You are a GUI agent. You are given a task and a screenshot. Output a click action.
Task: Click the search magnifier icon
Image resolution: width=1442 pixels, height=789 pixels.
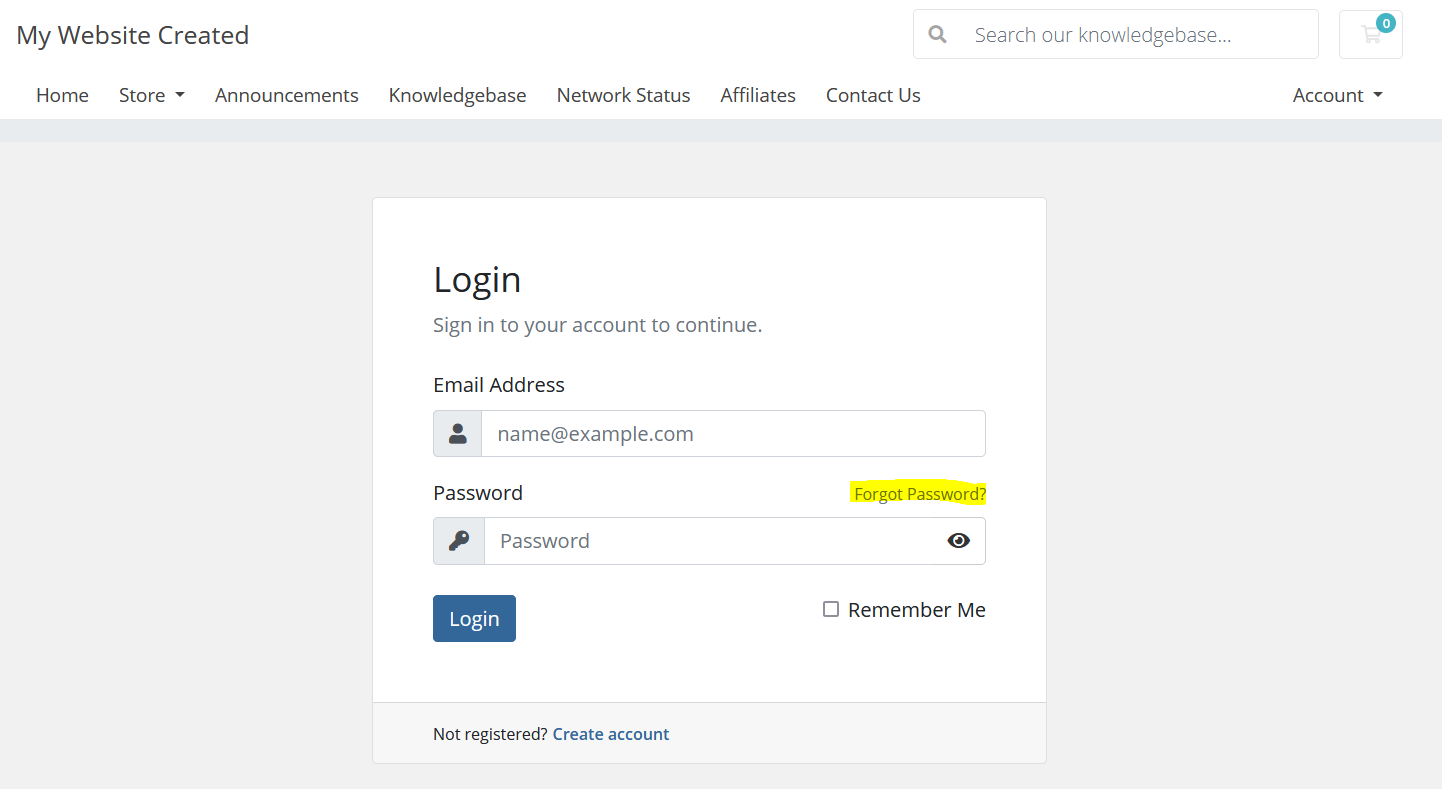(937, 35)
